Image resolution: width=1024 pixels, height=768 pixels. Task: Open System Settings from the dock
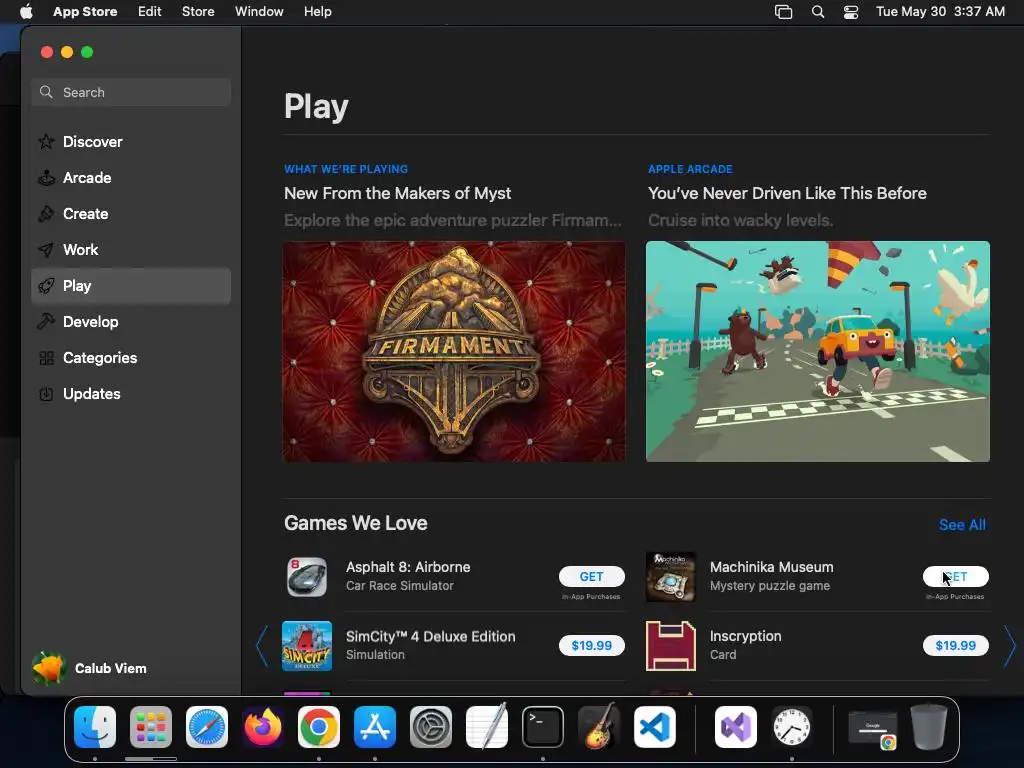click(431, 727)
